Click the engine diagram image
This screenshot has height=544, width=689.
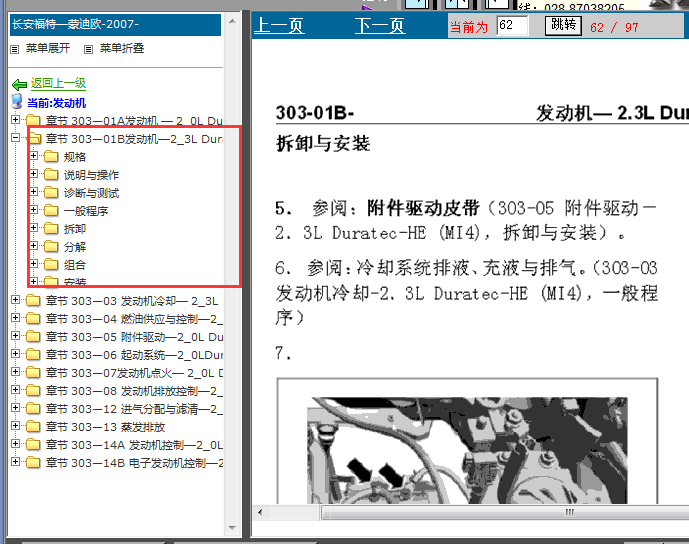pos(467,450)
